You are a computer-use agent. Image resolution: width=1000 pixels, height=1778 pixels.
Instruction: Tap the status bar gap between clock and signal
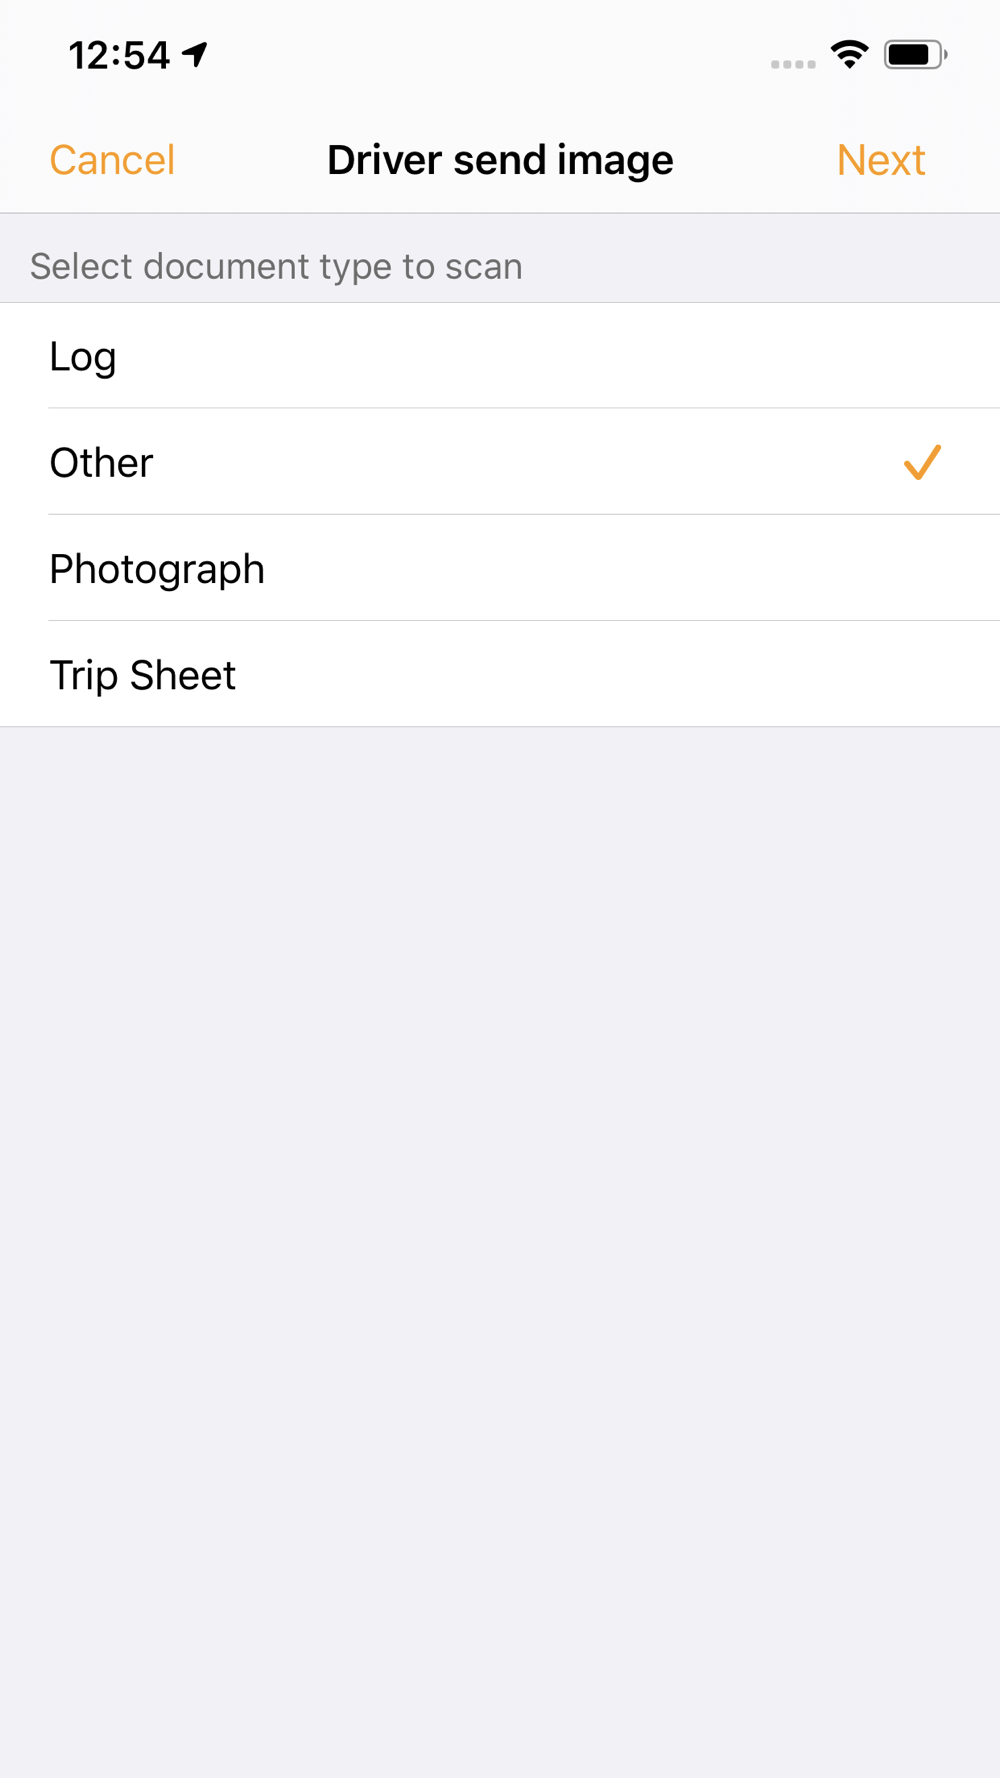(489, 55)
